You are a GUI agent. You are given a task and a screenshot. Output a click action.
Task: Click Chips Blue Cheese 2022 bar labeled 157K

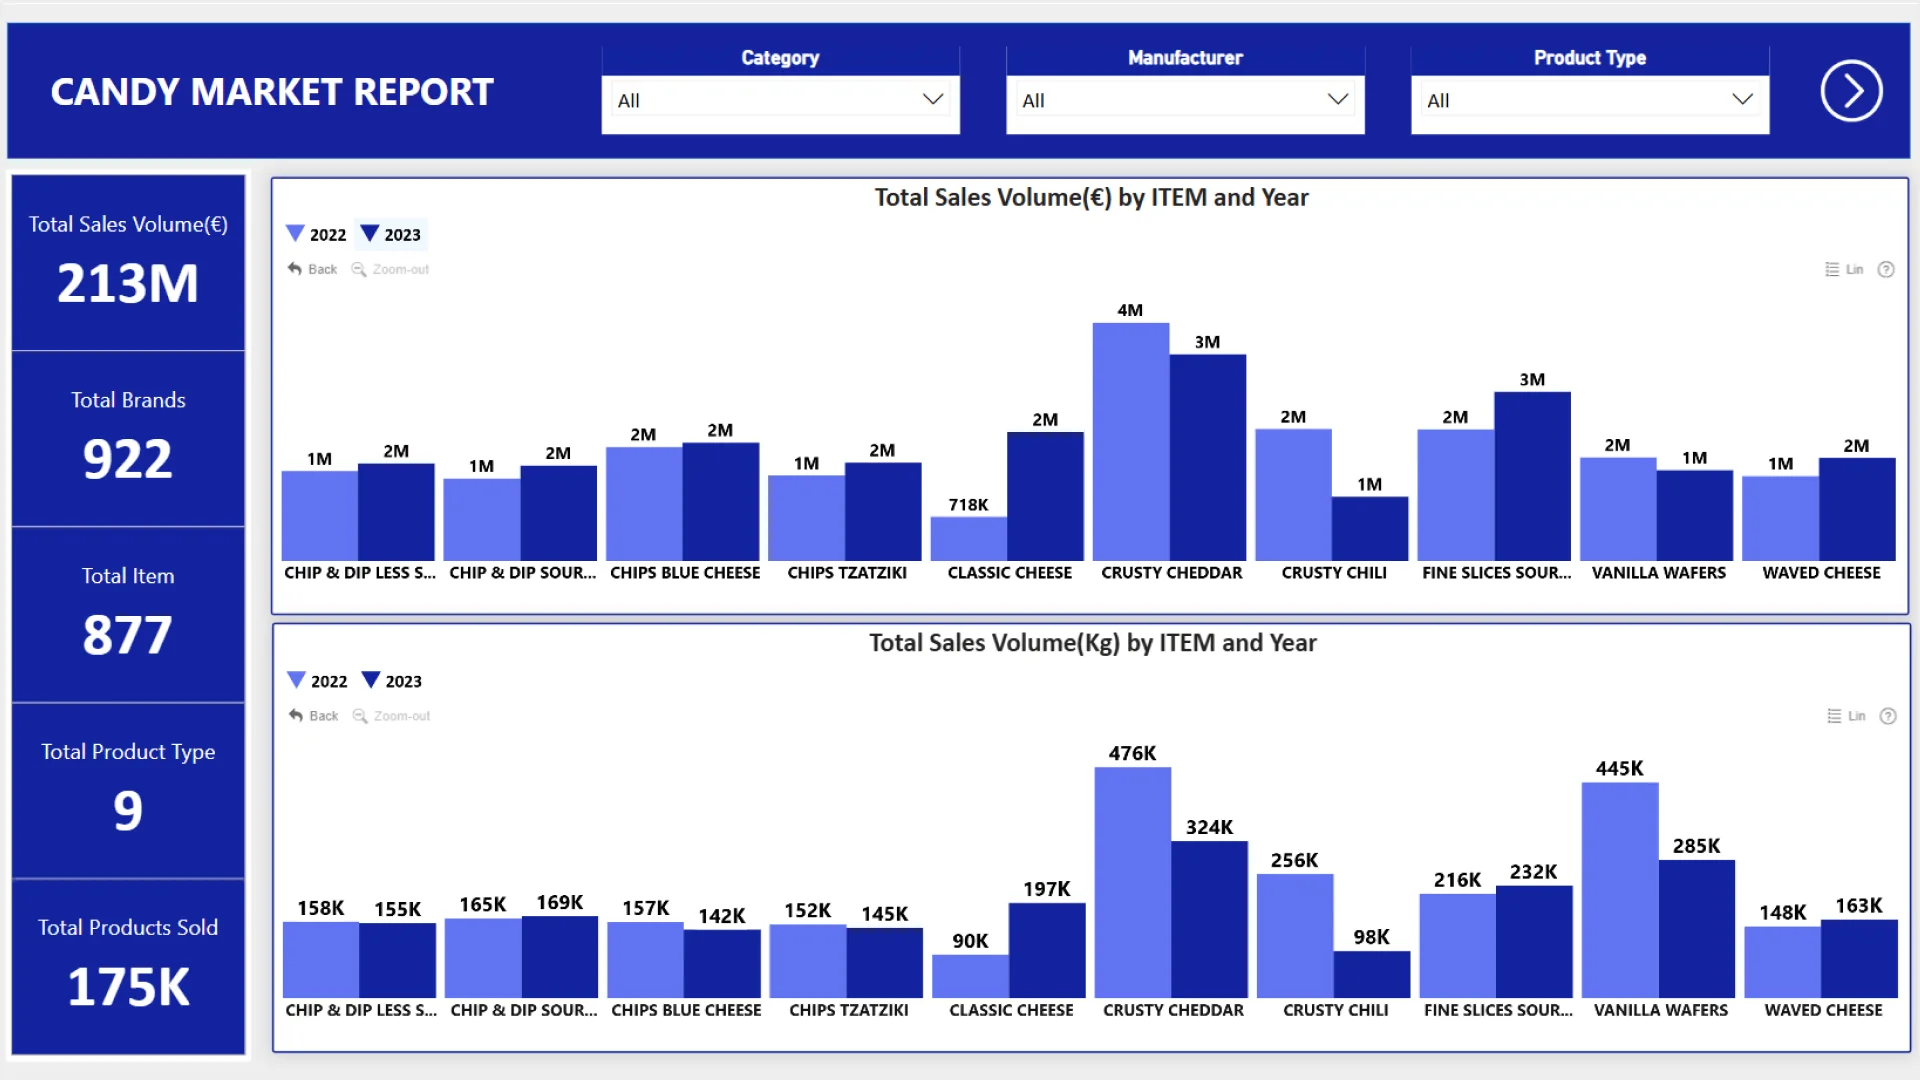pos(646,960)
